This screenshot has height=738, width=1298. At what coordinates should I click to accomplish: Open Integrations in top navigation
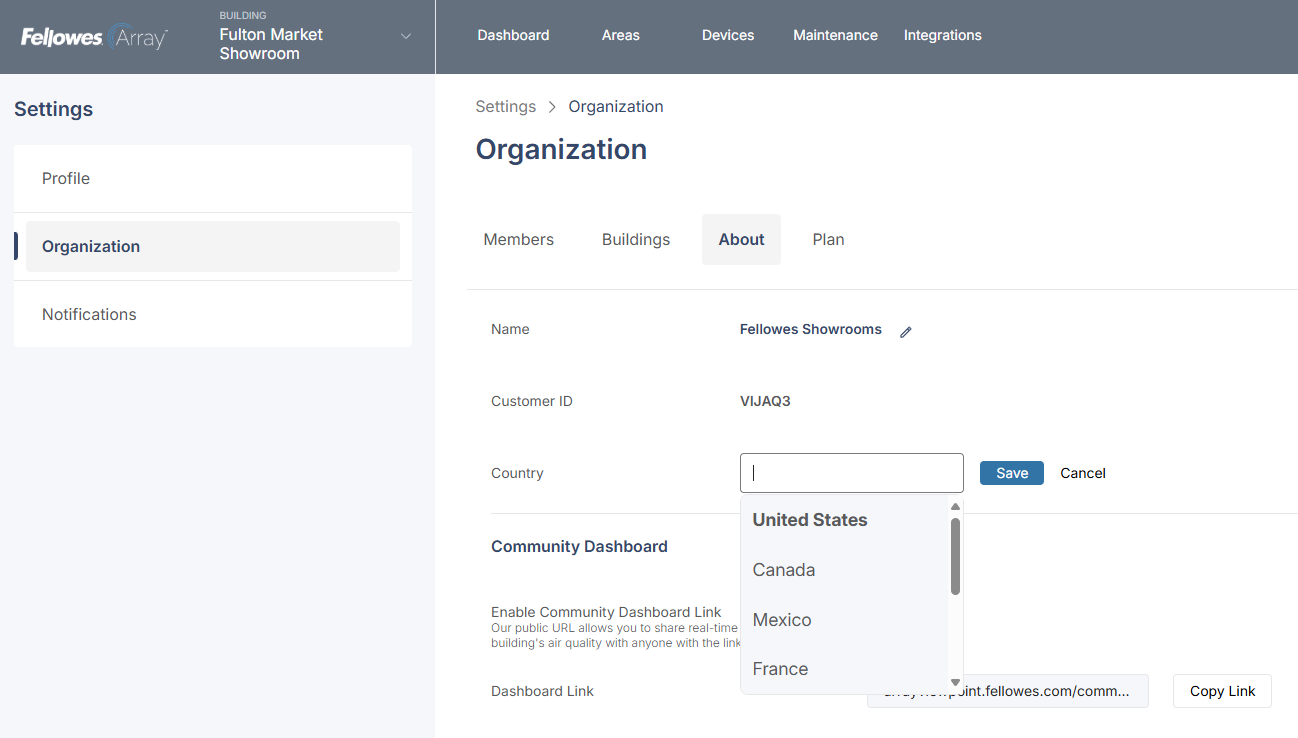tap(943, 35)
